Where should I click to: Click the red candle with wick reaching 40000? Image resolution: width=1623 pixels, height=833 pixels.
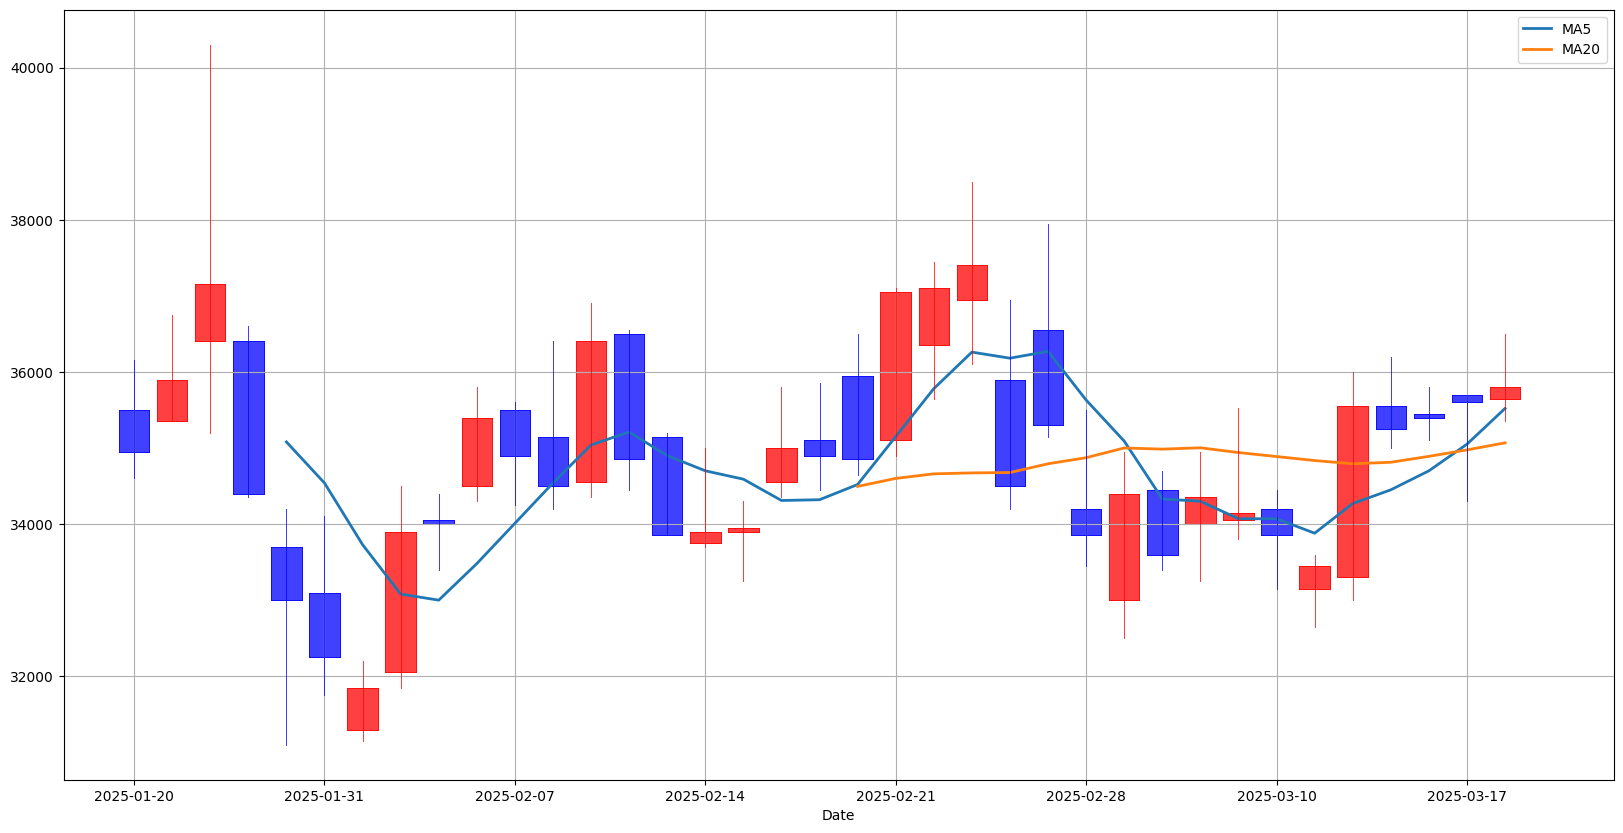pyautogui.click(x=210, y=313)
